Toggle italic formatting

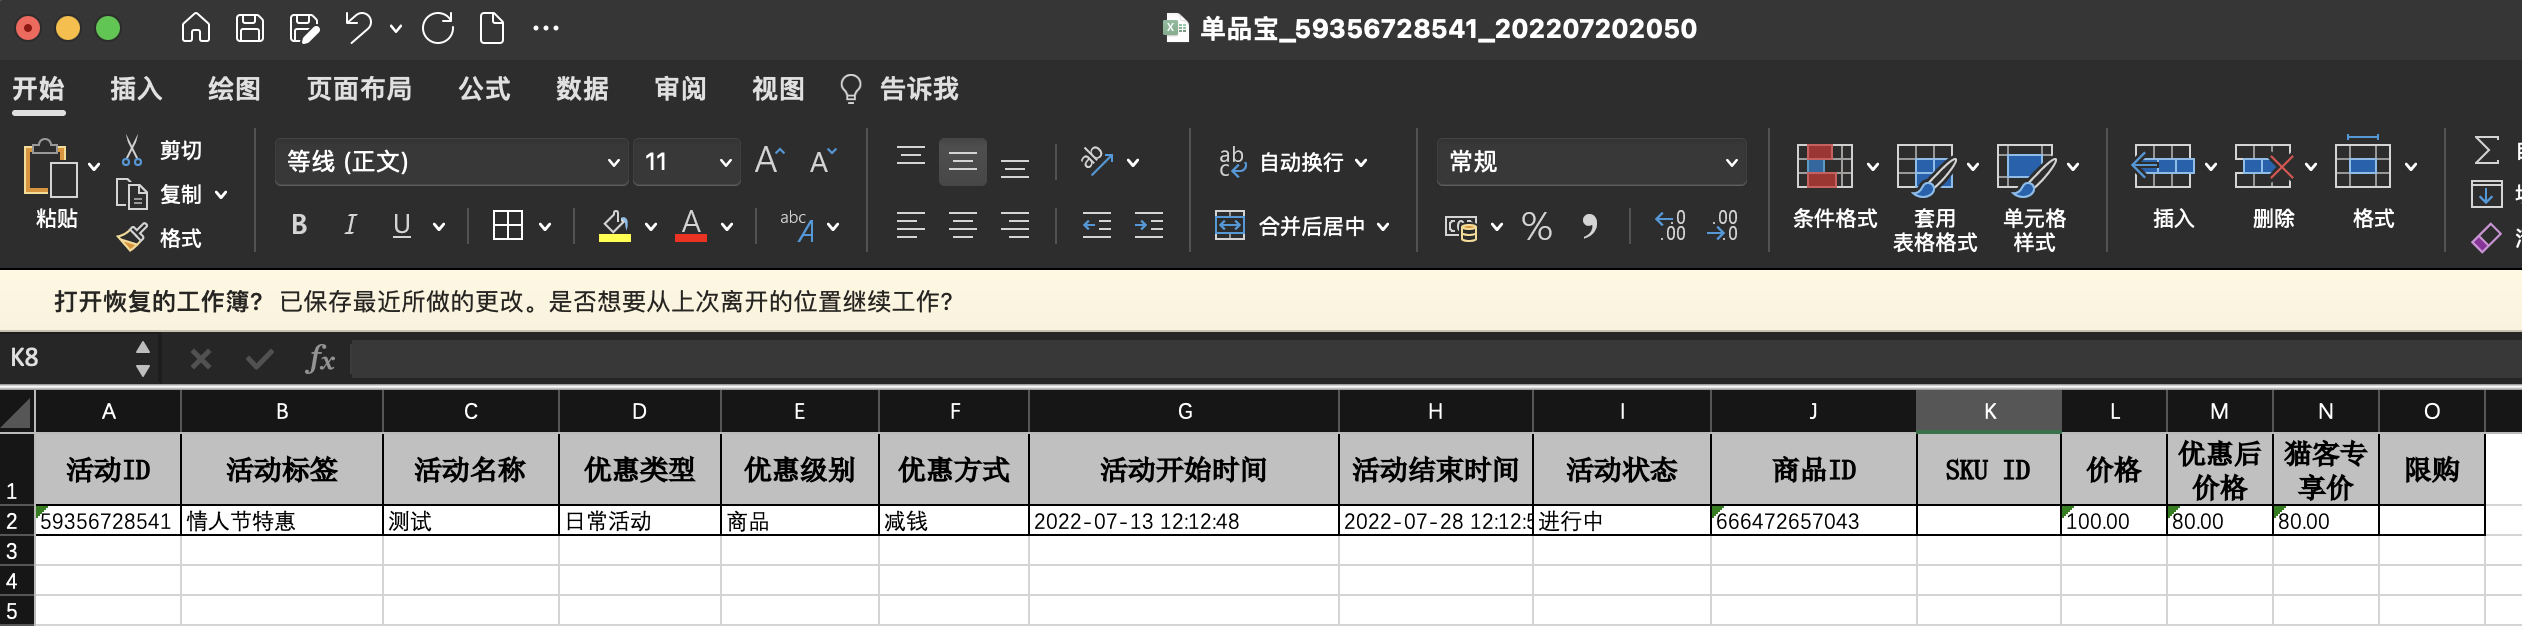tap(350, 225)
